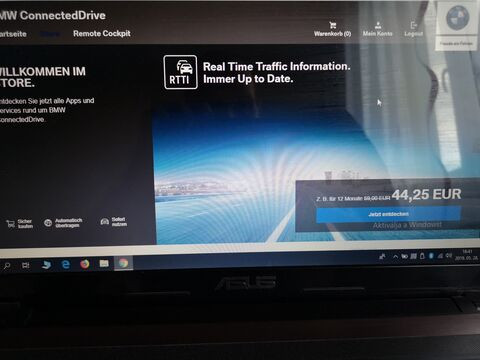The width and height of the screenshot is (480, 360).
Task: Click the Sofort nutzen icon
Action: pyautogui.click(x=105, y=222)
